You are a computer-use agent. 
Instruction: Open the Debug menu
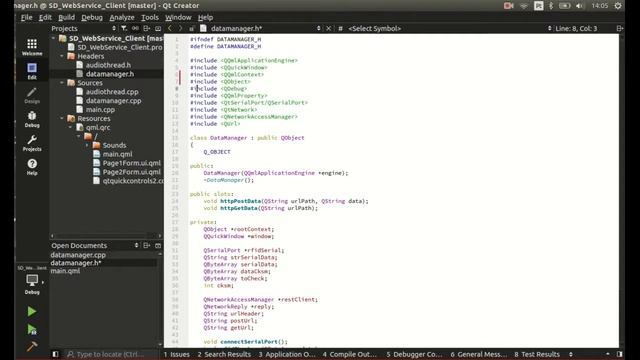(x=92, y=17)
